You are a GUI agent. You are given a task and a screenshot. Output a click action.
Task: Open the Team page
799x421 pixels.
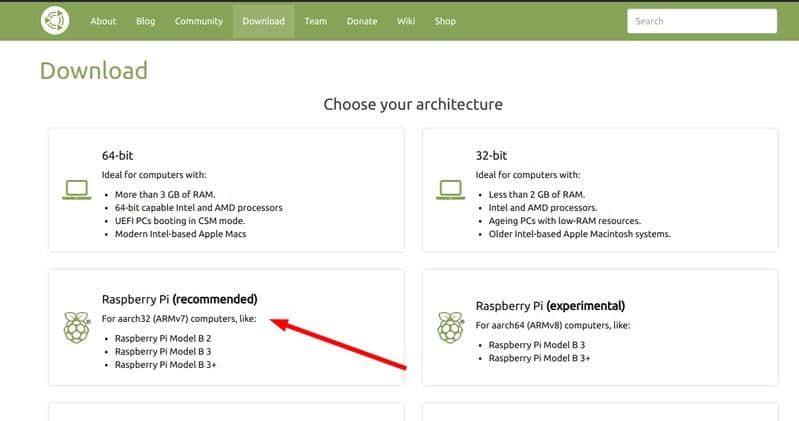click(315, 21)
